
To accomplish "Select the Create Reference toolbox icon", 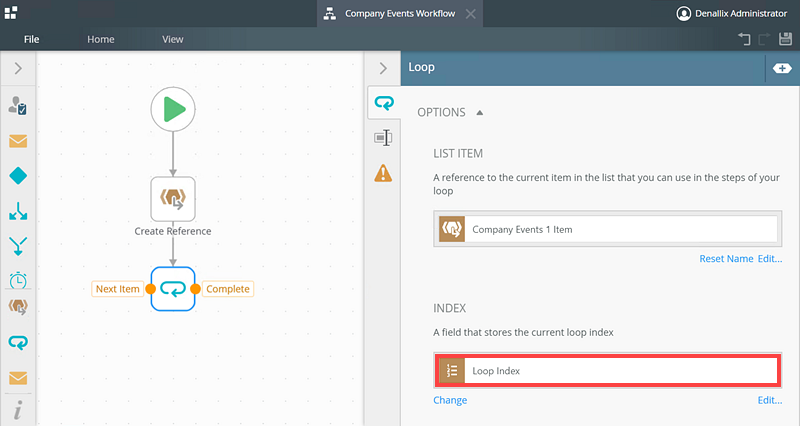I will 18,307.
